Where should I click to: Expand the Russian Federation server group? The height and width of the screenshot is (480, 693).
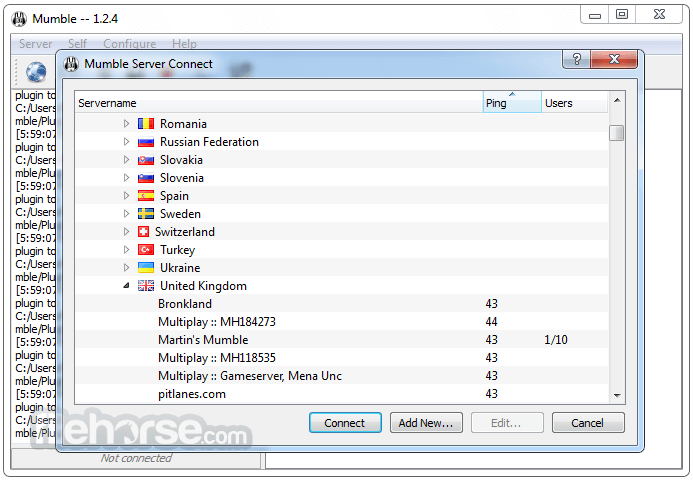126,142
